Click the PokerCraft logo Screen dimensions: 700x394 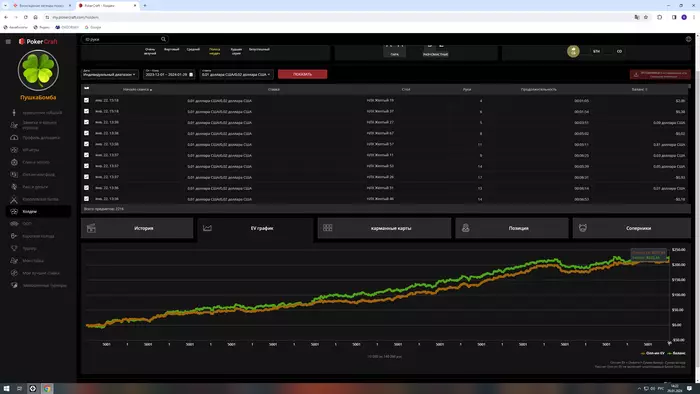[38, 41]
